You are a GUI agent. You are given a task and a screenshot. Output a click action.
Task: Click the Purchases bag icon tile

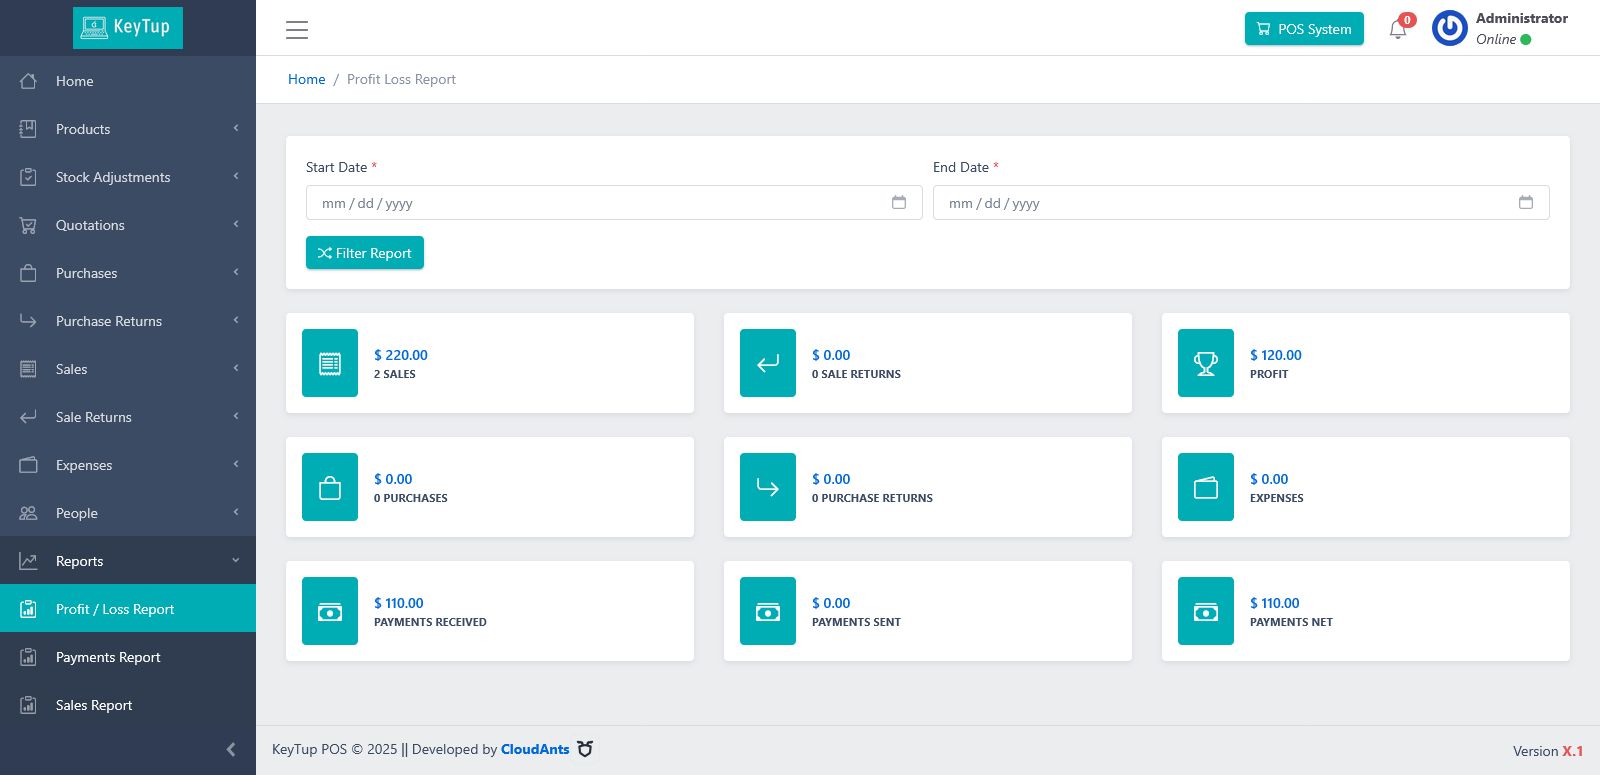(330, 487)
